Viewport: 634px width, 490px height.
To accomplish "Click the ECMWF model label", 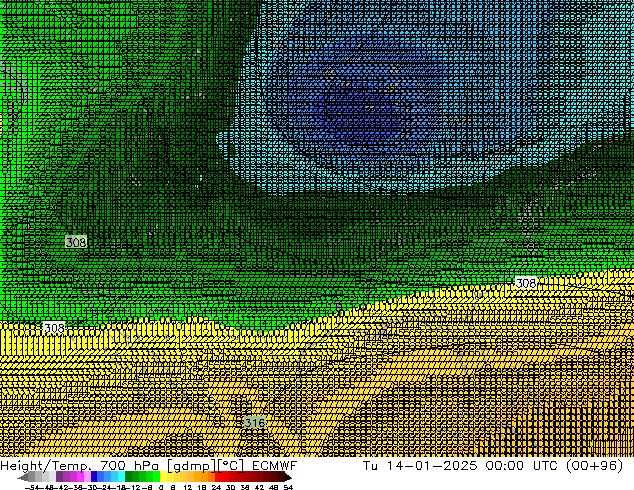I will coord(273,466).
